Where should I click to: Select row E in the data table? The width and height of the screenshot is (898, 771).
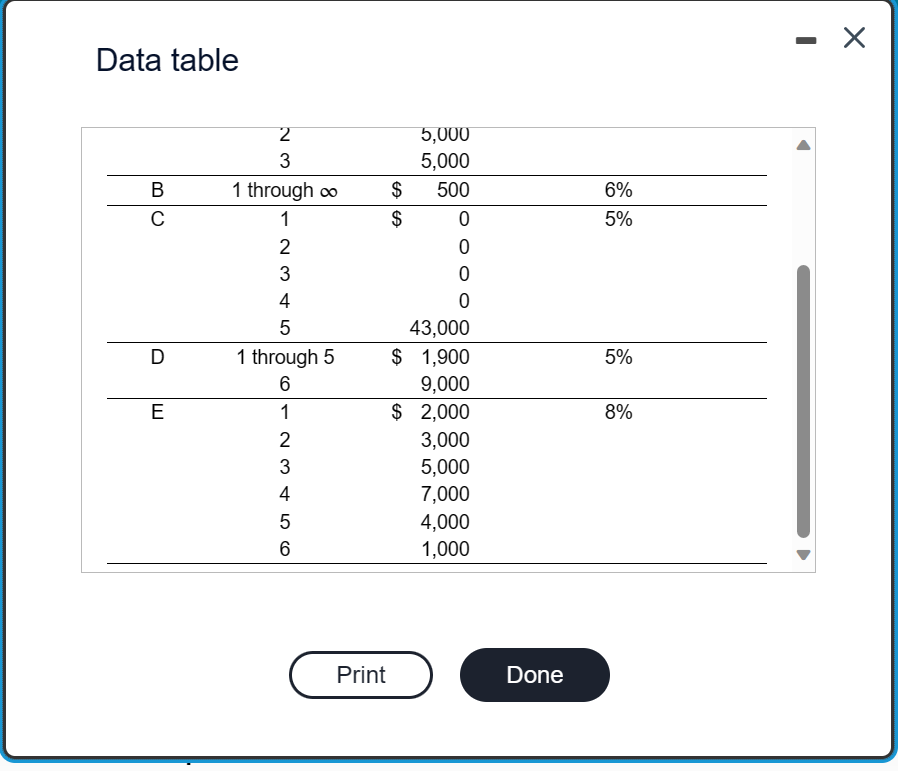point(157,411)
